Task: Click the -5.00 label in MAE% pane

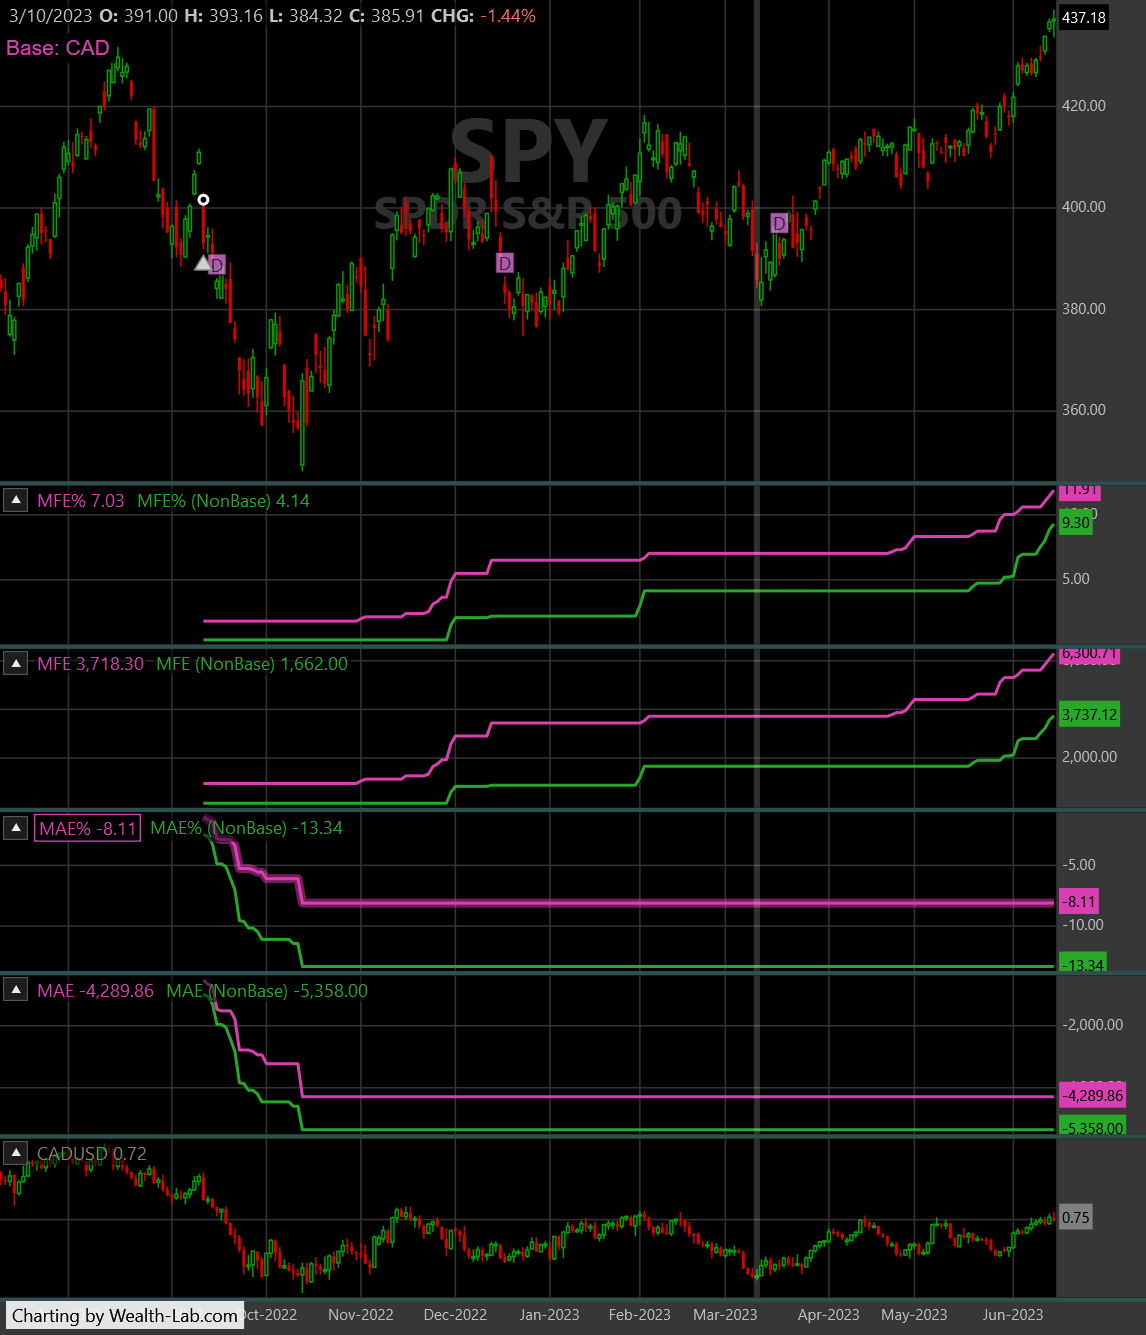Action: (x=1078, y=865)
